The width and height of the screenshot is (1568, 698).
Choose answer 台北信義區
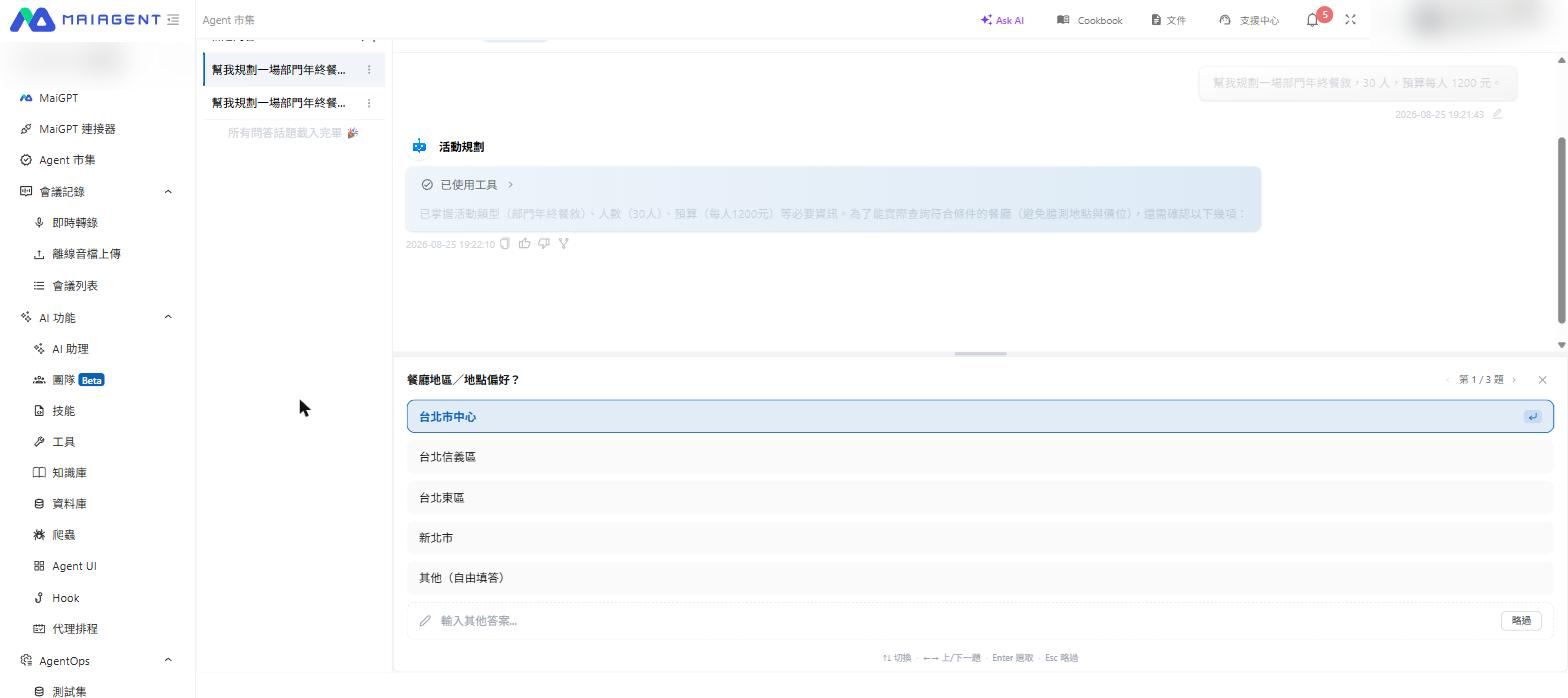pos(980,457)
